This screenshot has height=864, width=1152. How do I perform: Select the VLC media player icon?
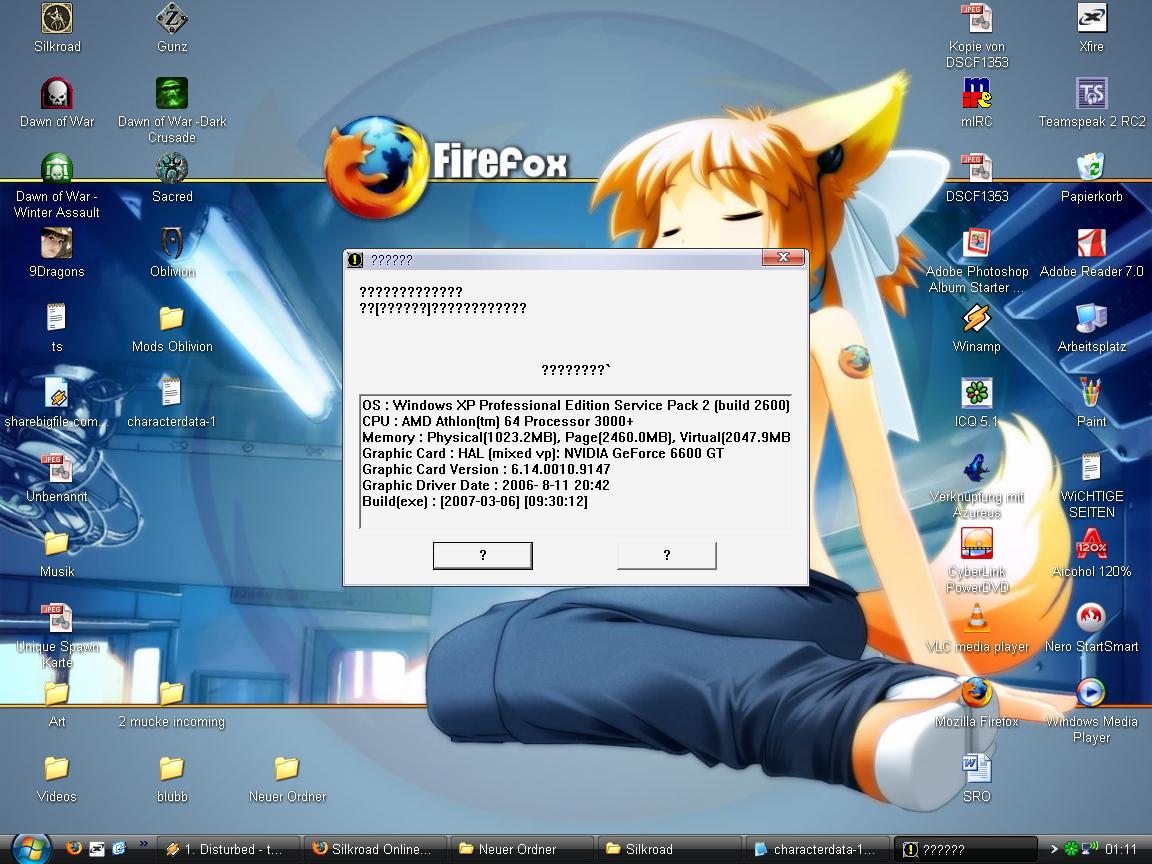point(976,619)
